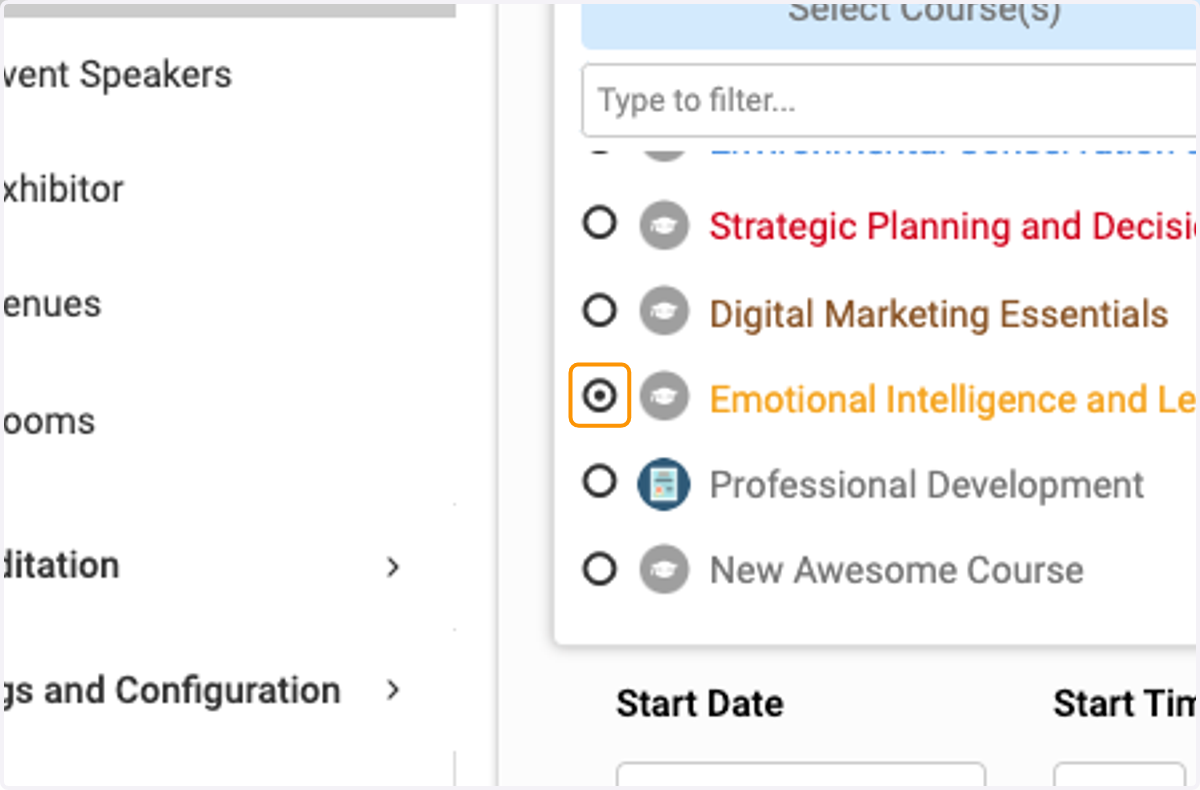Select the Digital Marketing Essentials radio button
This screenshot has width=1200, height=790.
(x=599, y=311)
